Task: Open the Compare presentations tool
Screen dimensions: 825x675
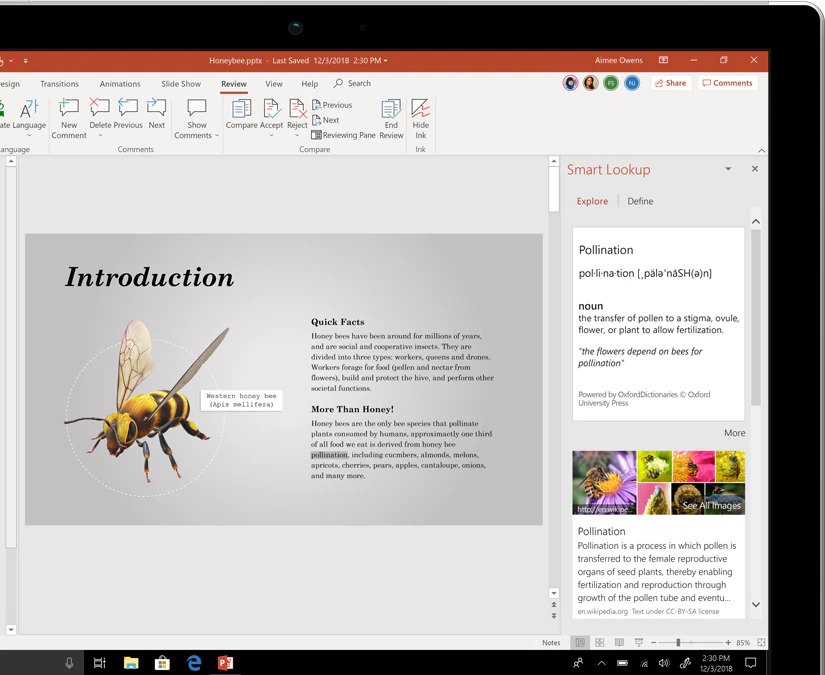Action: (x=241, y=109)
